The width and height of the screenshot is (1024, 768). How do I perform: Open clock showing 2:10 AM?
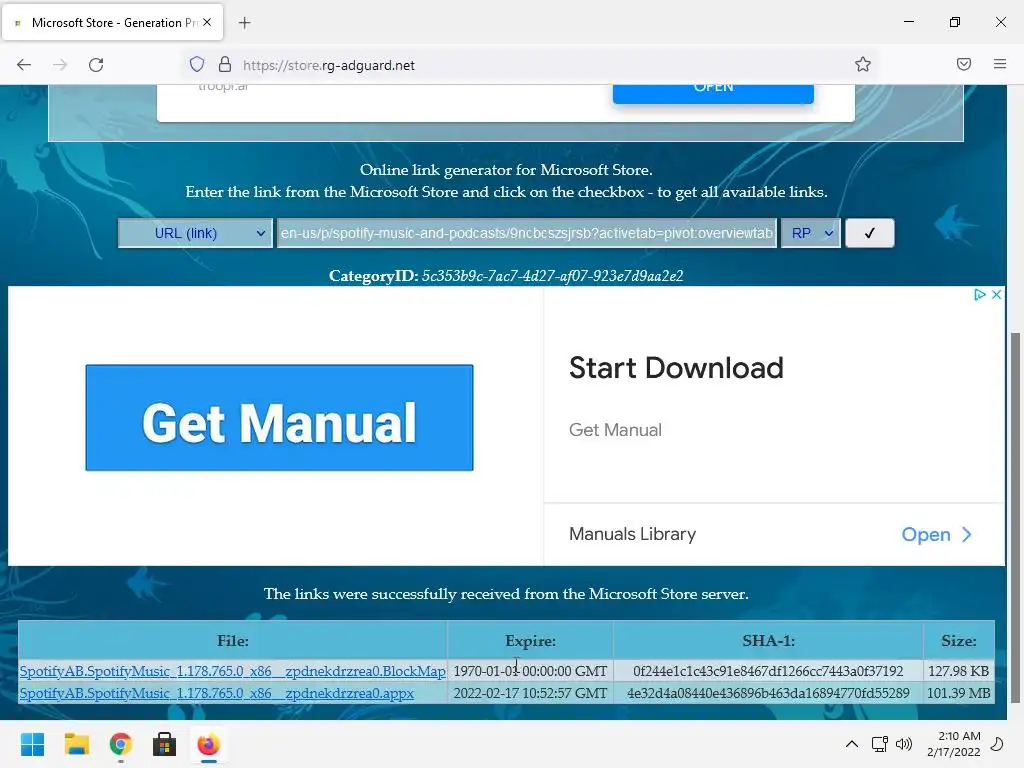click(x=953, y=744)
